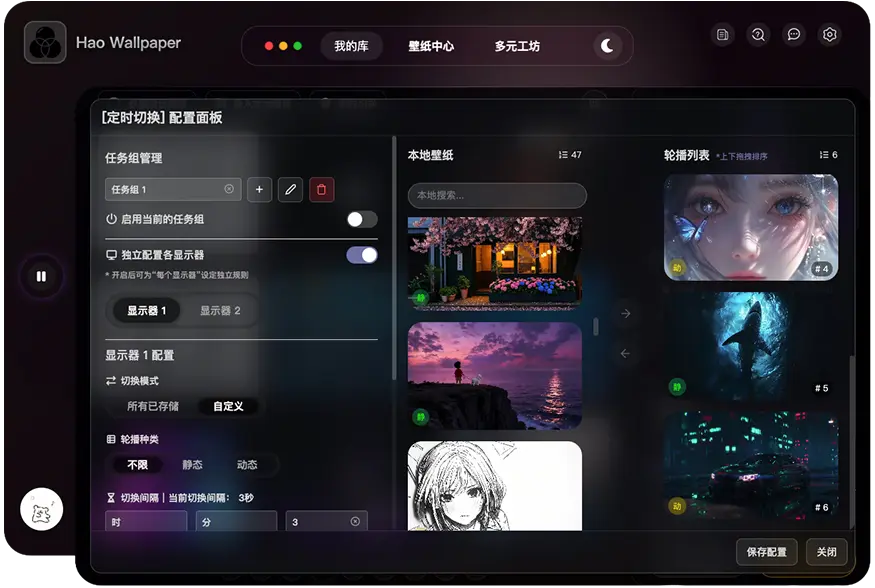The image size is (875, 588).
Task: Turn off the 独立配置各显示器 switch
Action: coord(362,255)
